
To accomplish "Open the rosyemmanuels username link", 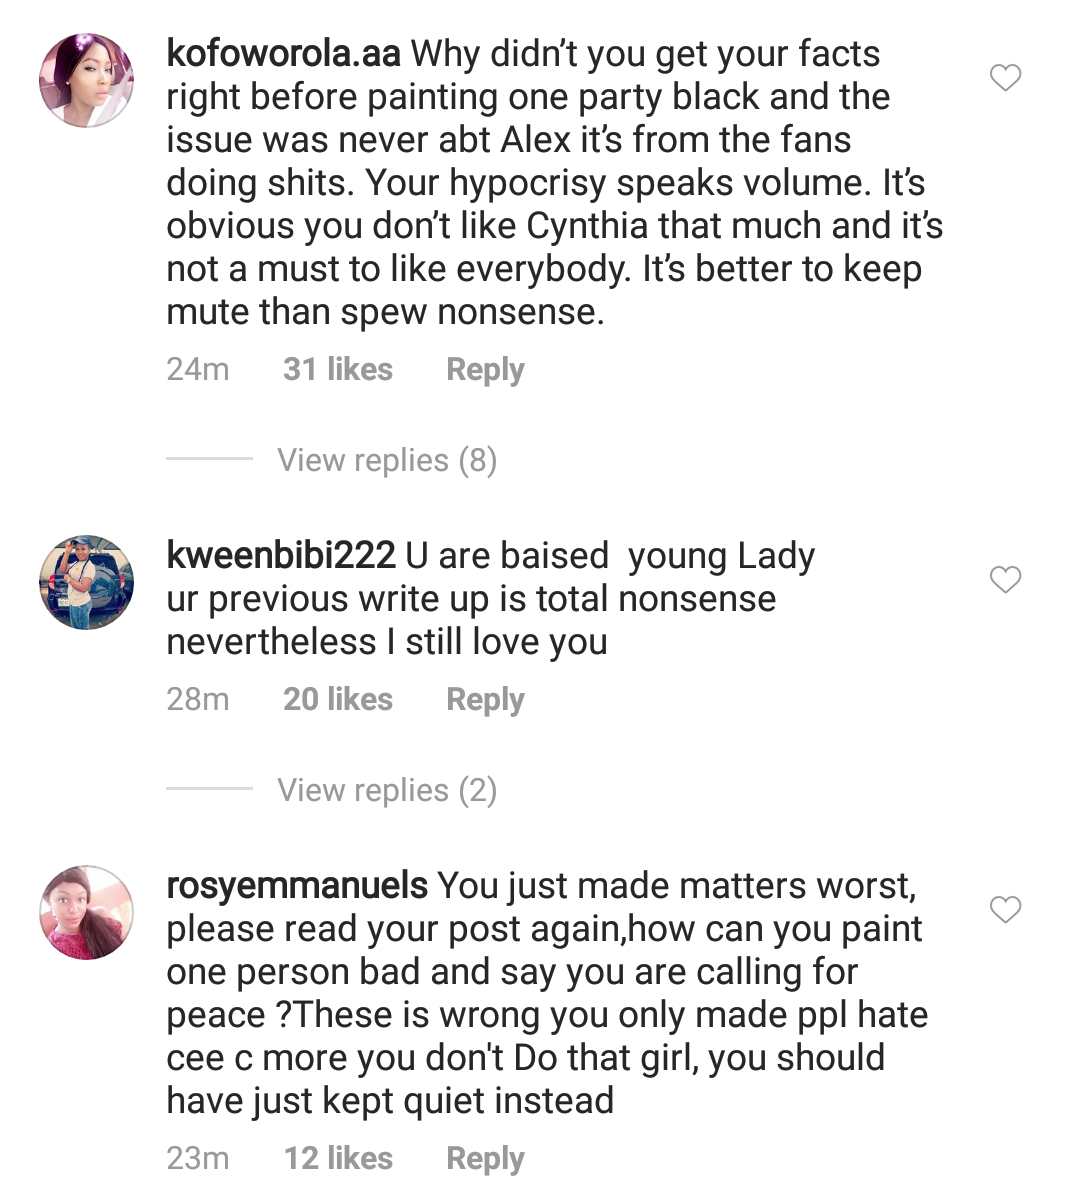I will tap(297, 886).
